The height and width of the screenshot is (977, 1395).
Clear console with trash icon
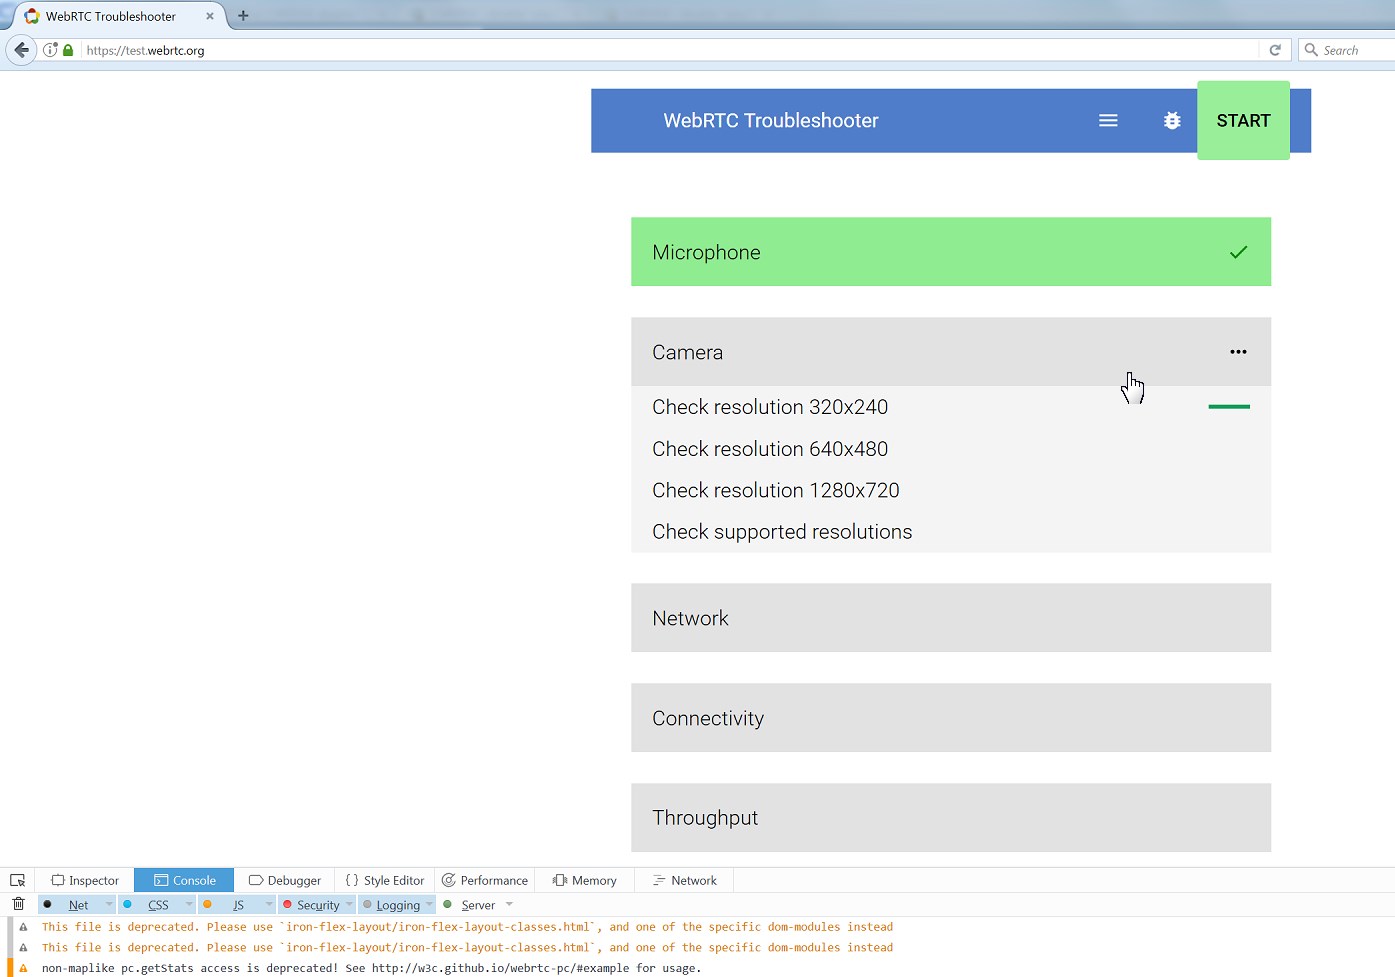(x=18, y=904)
